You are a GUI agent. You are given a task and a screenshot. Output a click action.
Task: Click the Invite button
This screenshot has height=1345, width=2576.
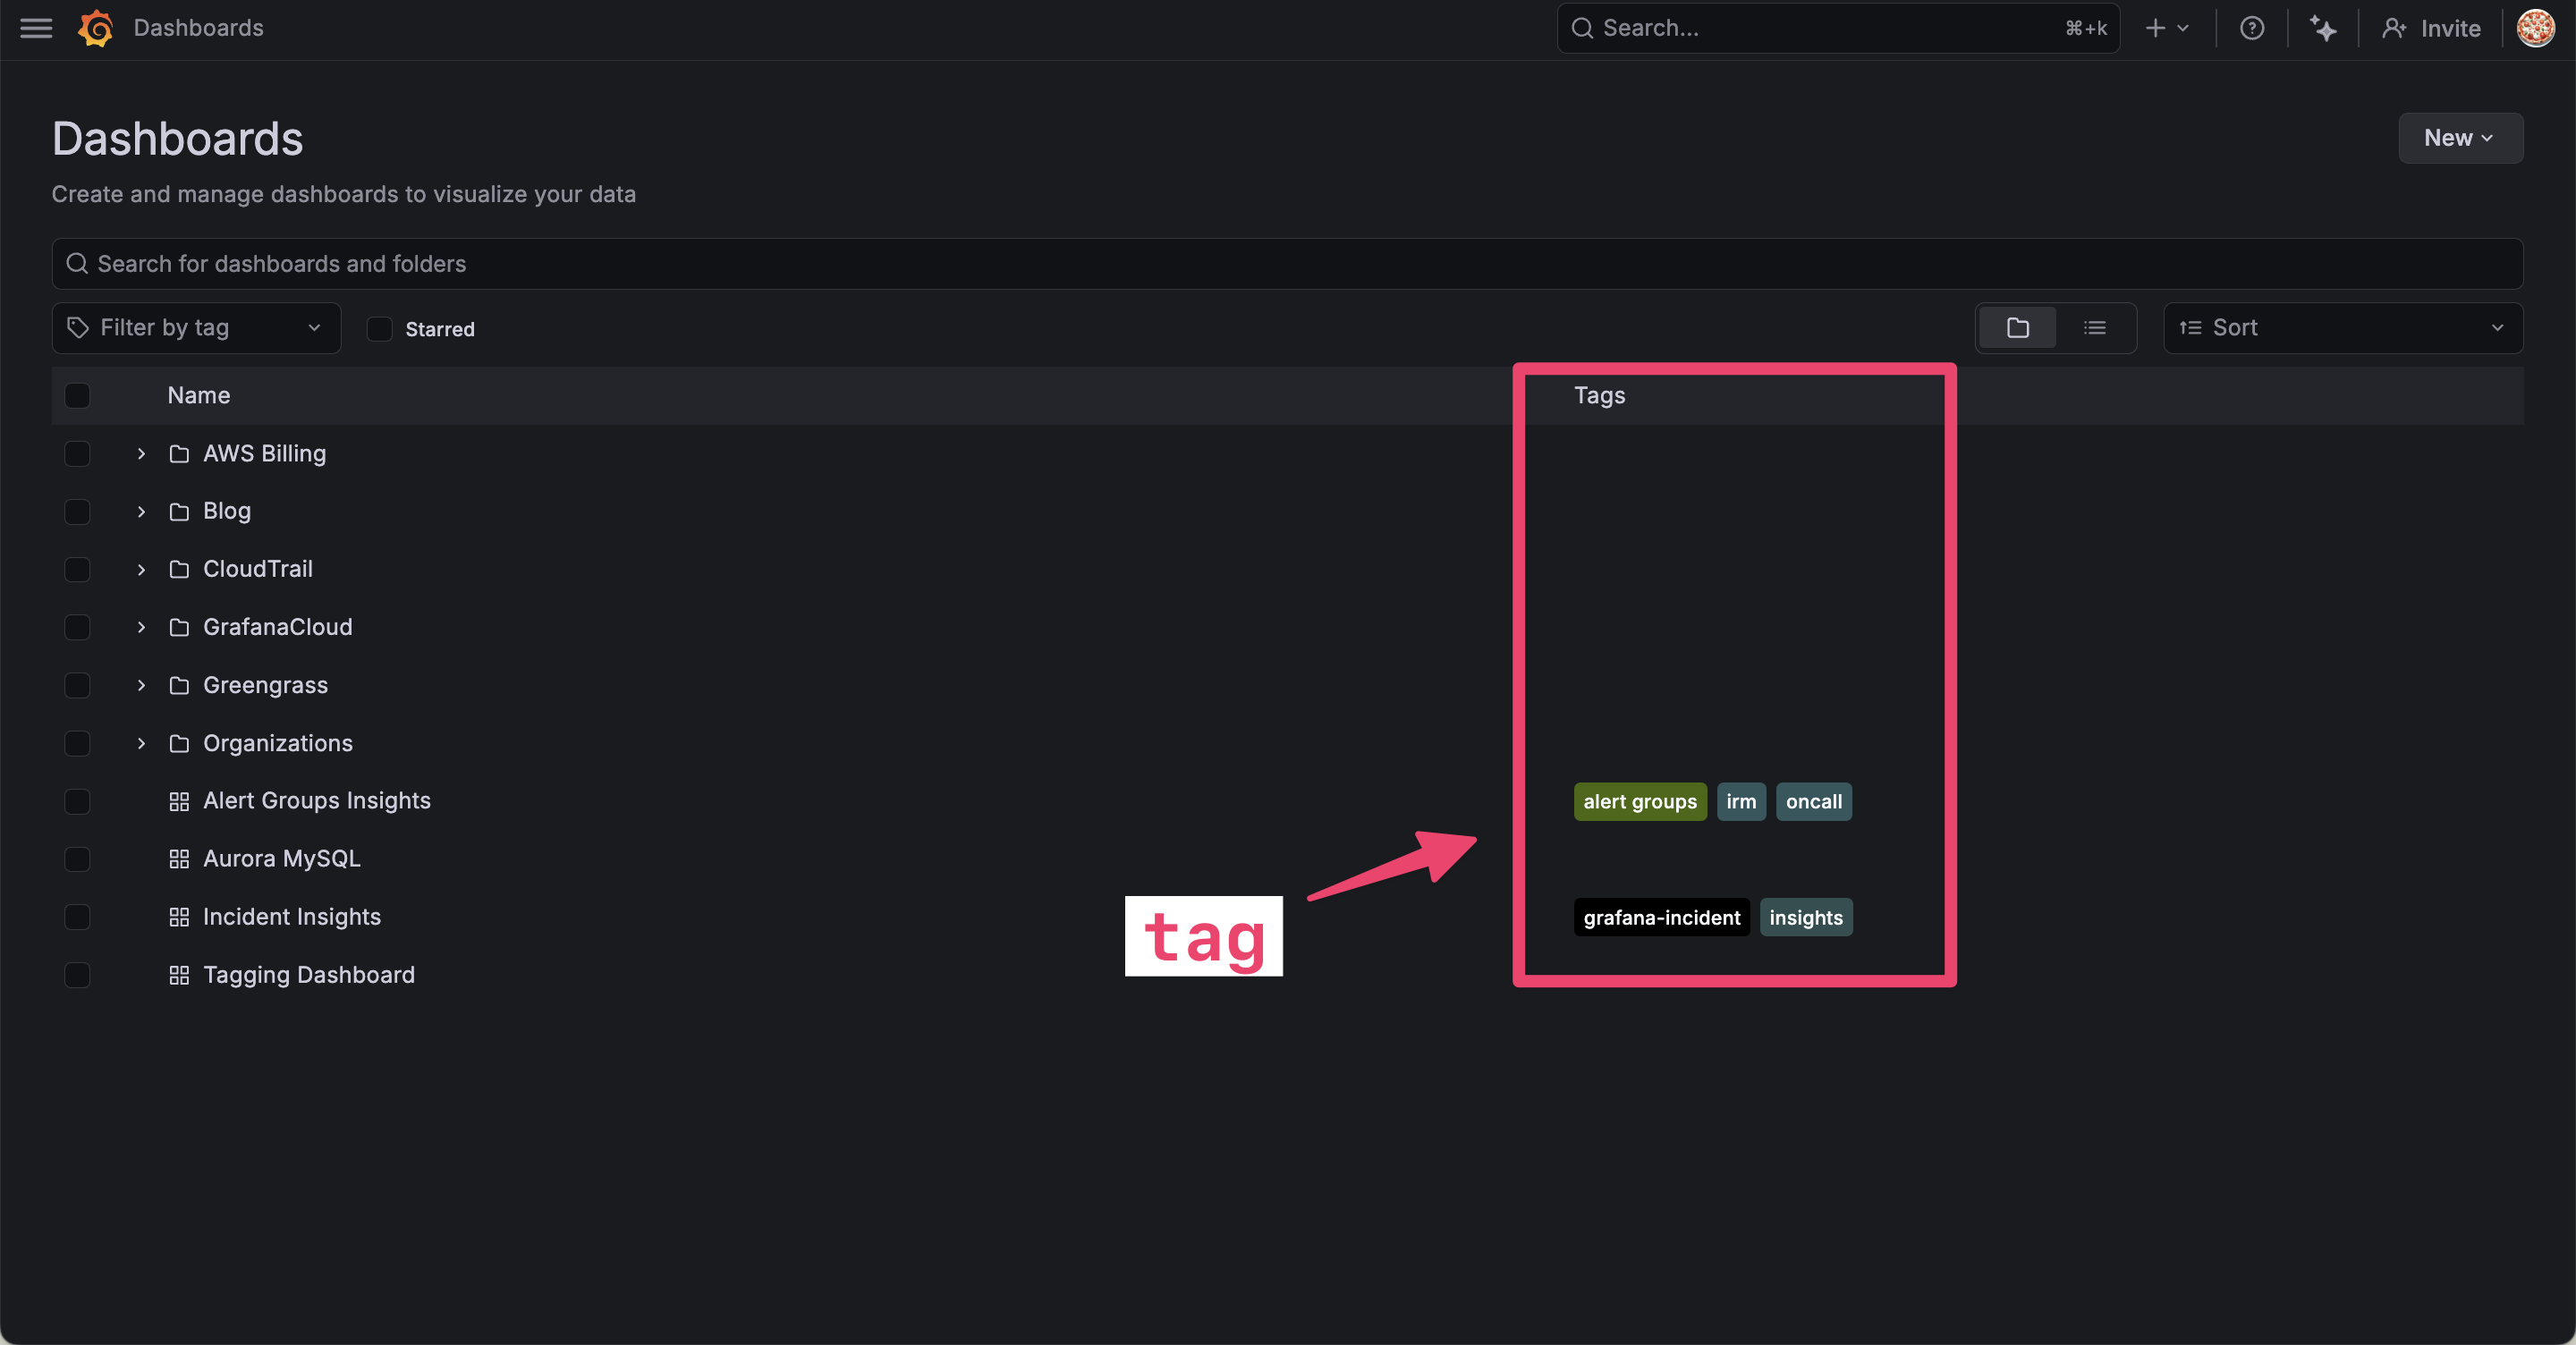[2431, 28]
